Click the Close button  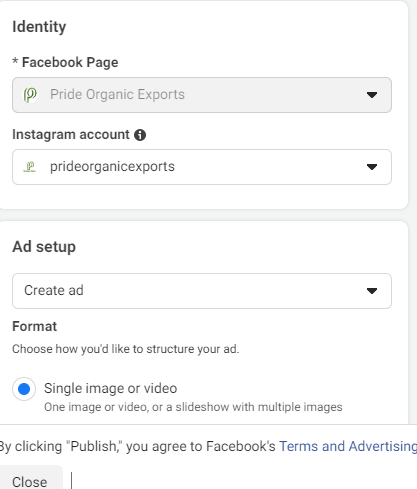click(30, 480)
